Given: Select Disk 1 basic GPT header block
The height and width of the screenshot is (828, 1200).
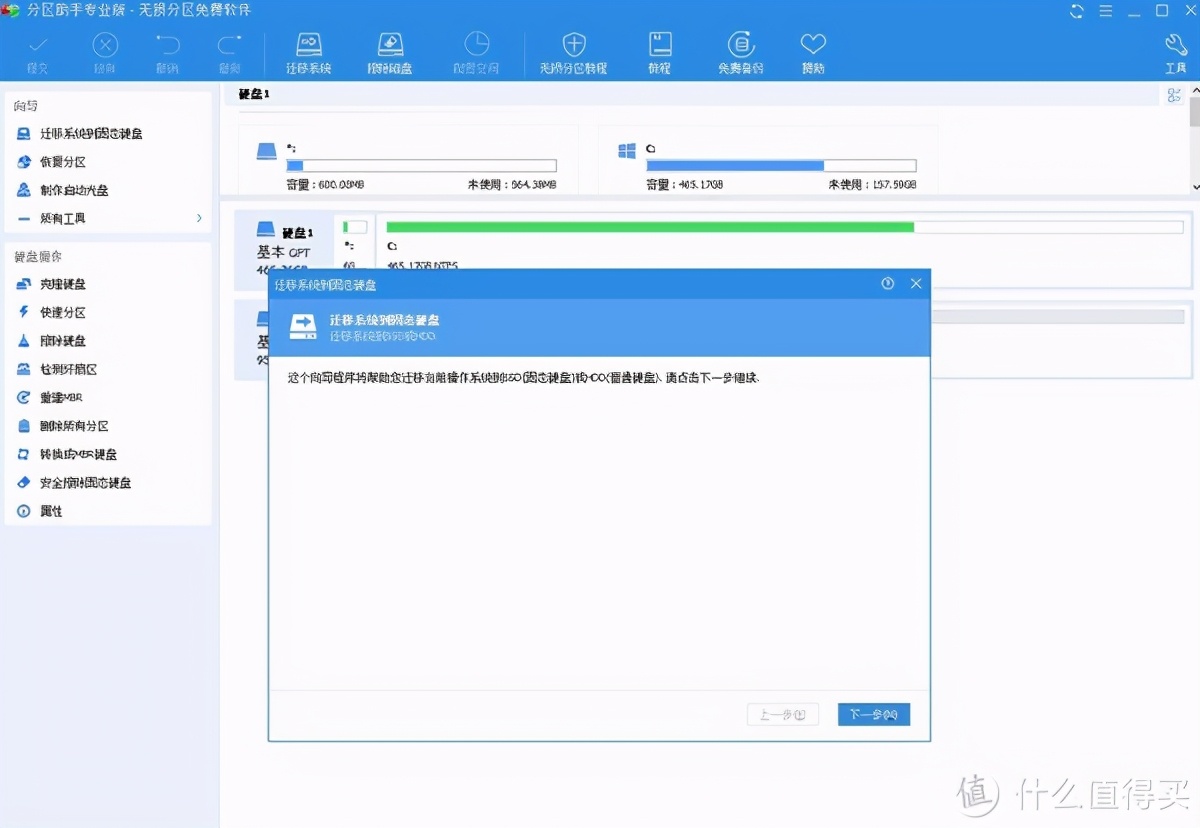Looking at the screenshot, I should [285, 249].
